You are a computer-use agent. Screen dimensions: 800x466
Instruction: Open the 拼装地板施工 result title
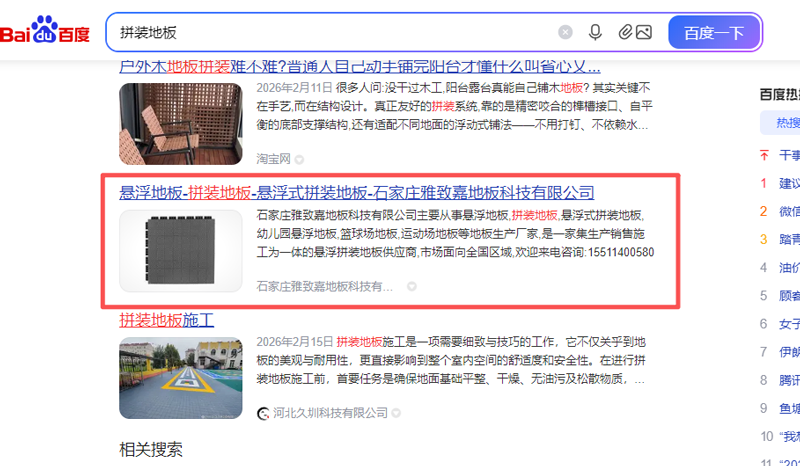point(166,321)
